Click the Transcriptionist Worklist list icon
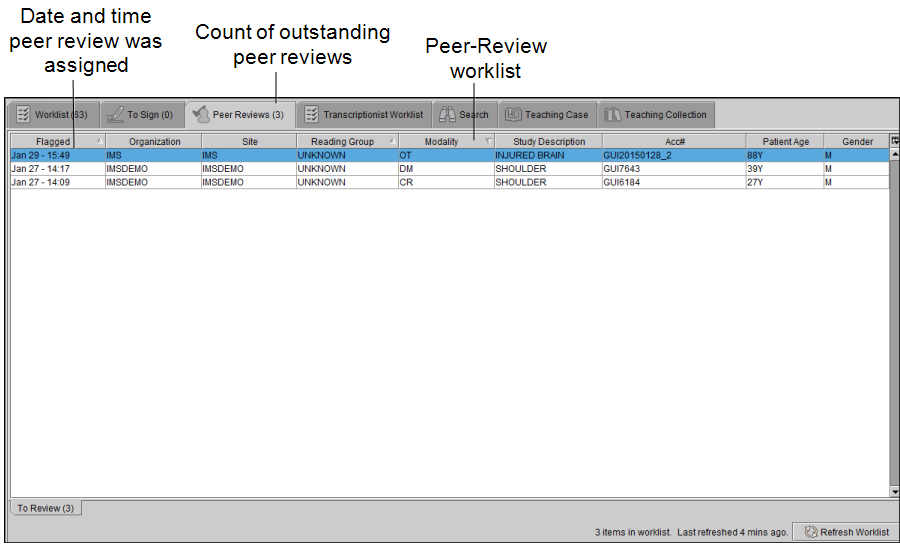 pos(311,114)
